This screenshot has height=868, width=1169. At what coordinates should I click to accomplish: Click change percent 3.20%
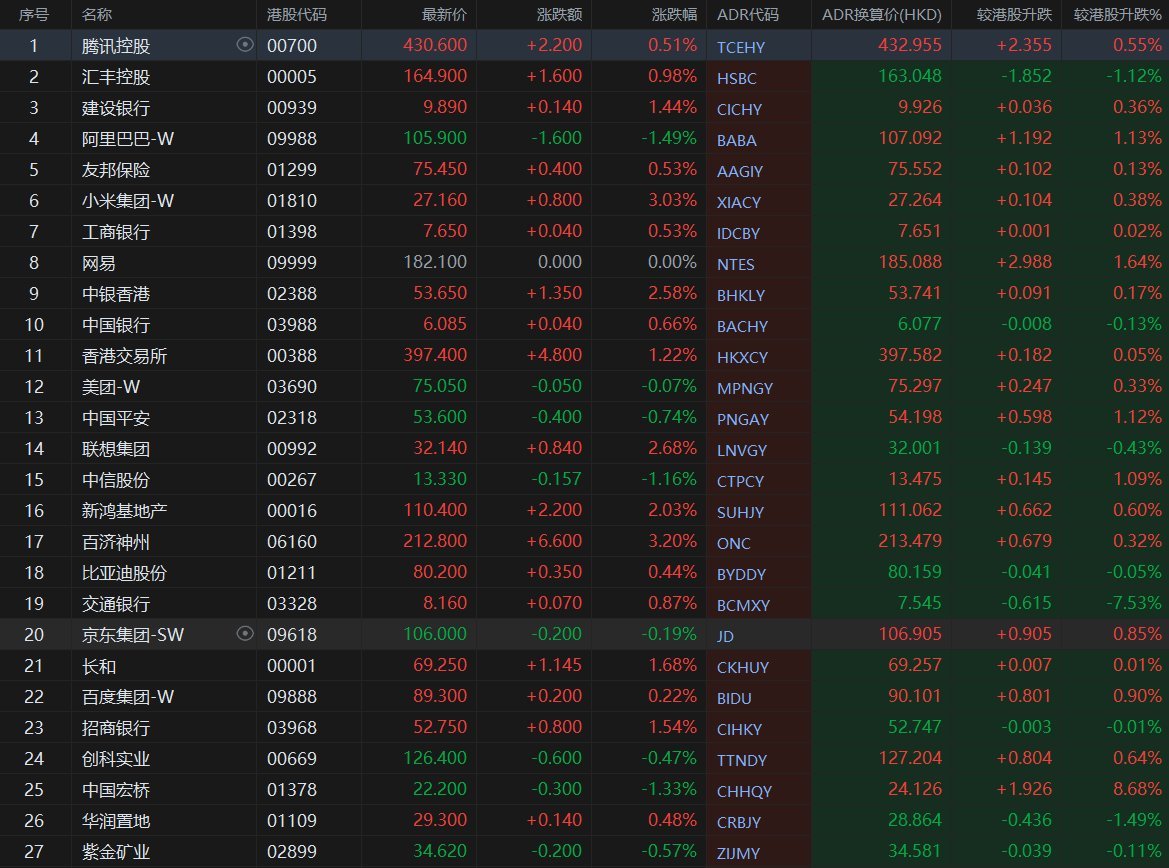pos(672,541)
